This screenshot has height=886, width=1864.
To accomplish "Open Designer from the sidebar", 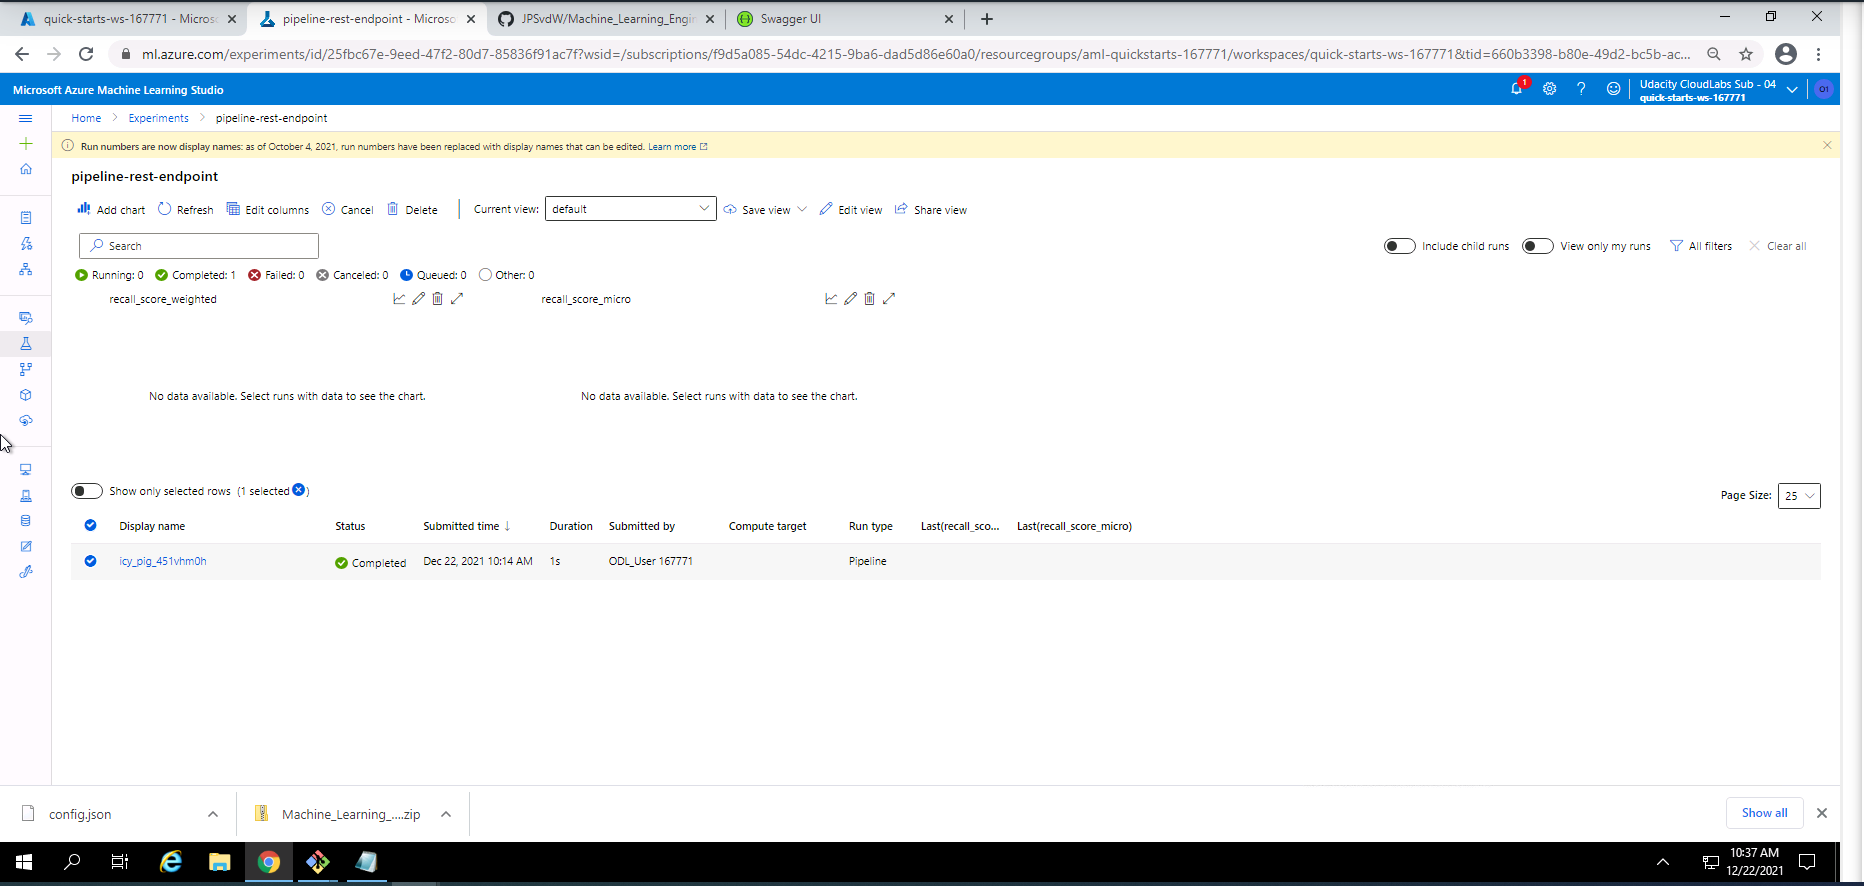I will point(26,270).
